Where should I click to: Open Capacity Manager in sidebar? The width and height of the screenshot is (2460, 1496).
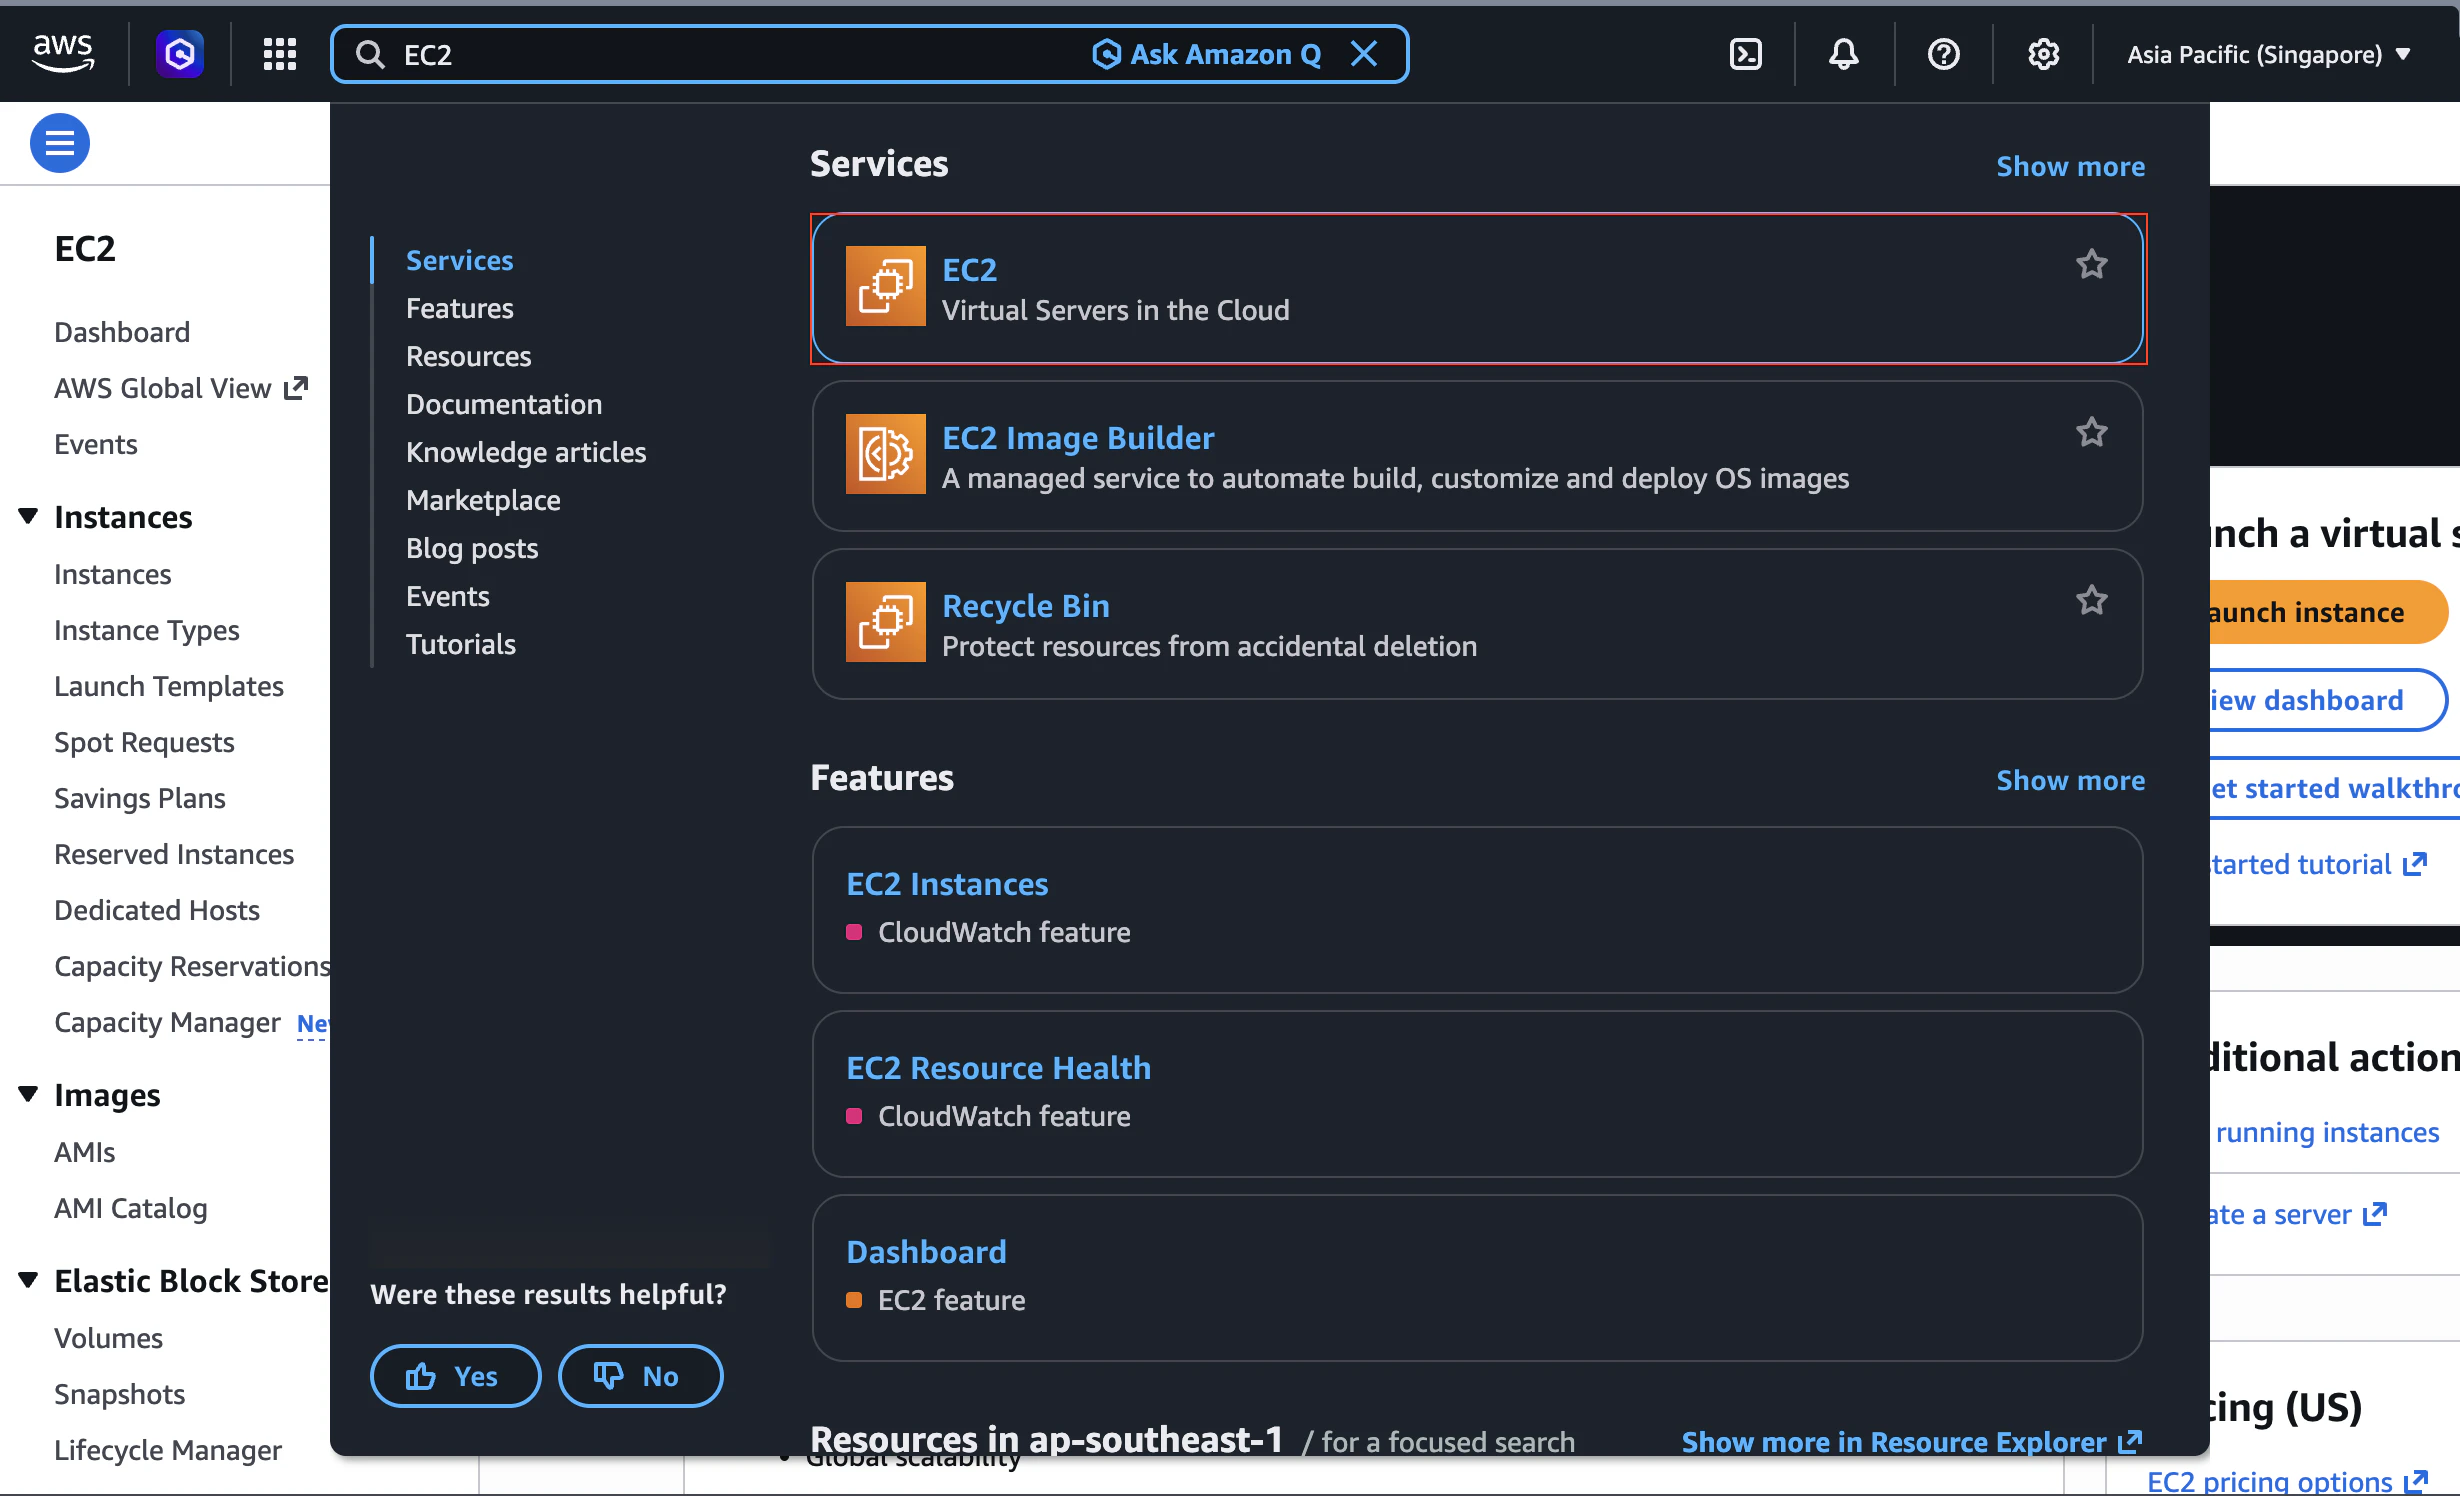coord(168,1022)
